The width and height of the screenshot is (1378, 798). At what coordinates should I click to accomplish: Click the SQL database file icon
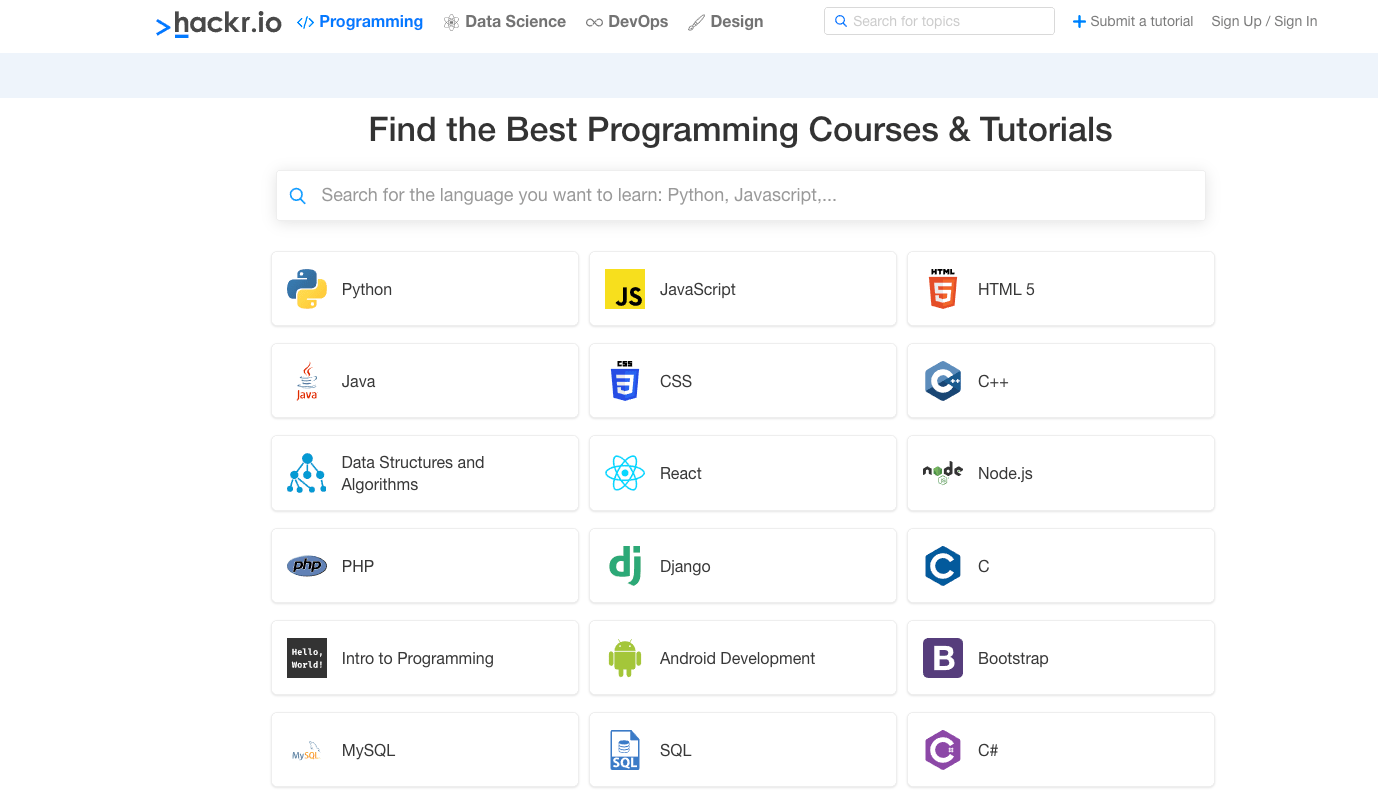pyautogui.click(x=625, y=750)
